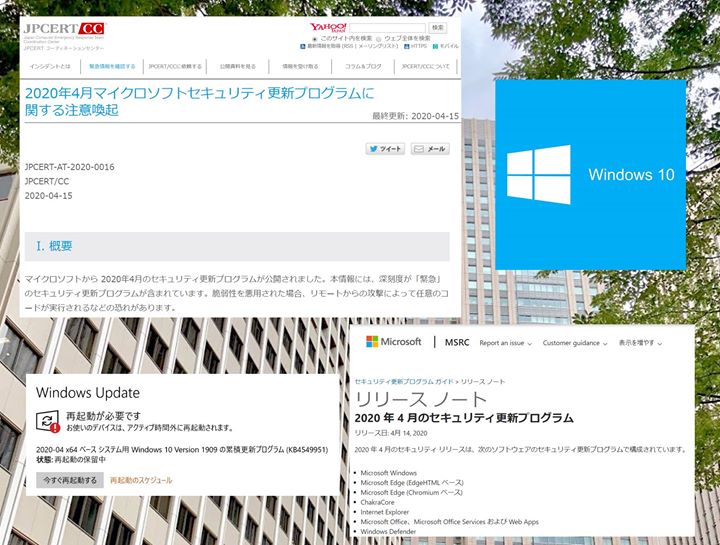
Task: Open the セキュリティ更新プログラム ガイド breadcrumb link
Action: tap(404, 382)
